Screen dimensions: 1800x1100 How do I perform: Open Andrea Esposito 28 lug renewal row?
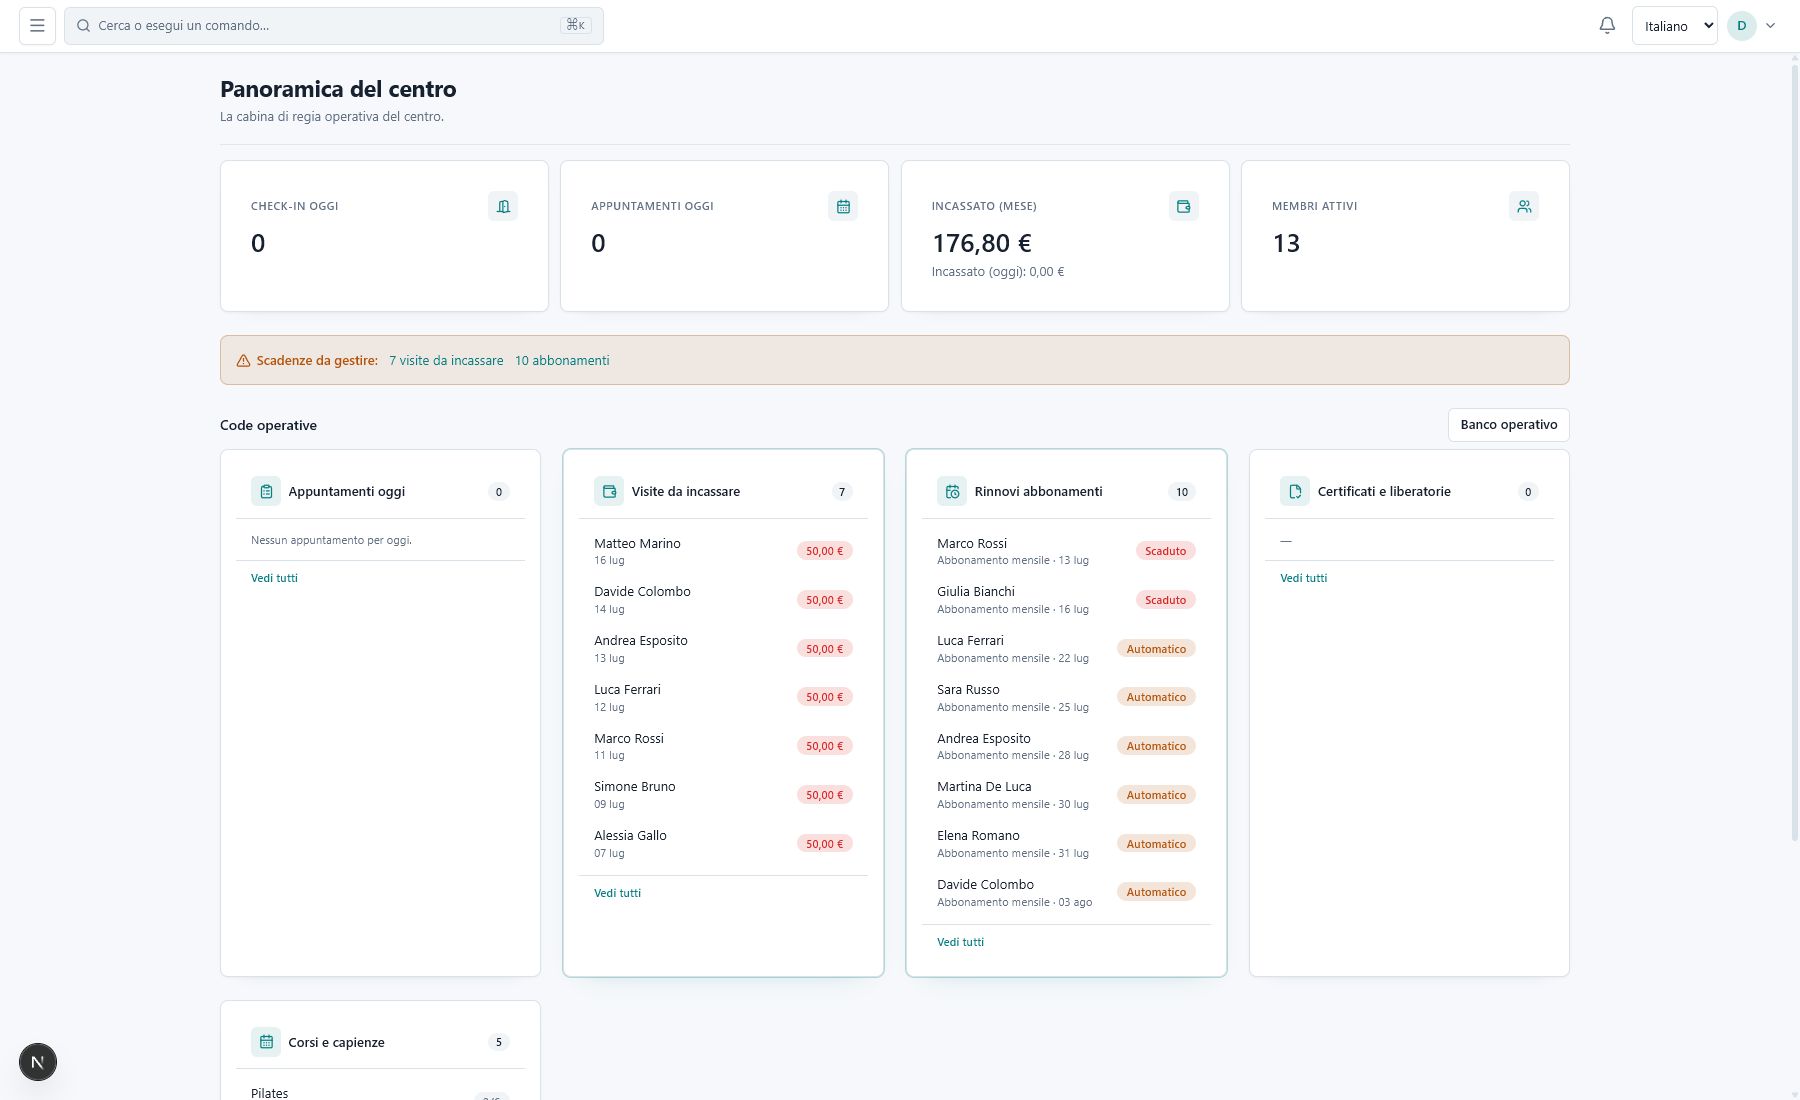tap(1066, 746)
